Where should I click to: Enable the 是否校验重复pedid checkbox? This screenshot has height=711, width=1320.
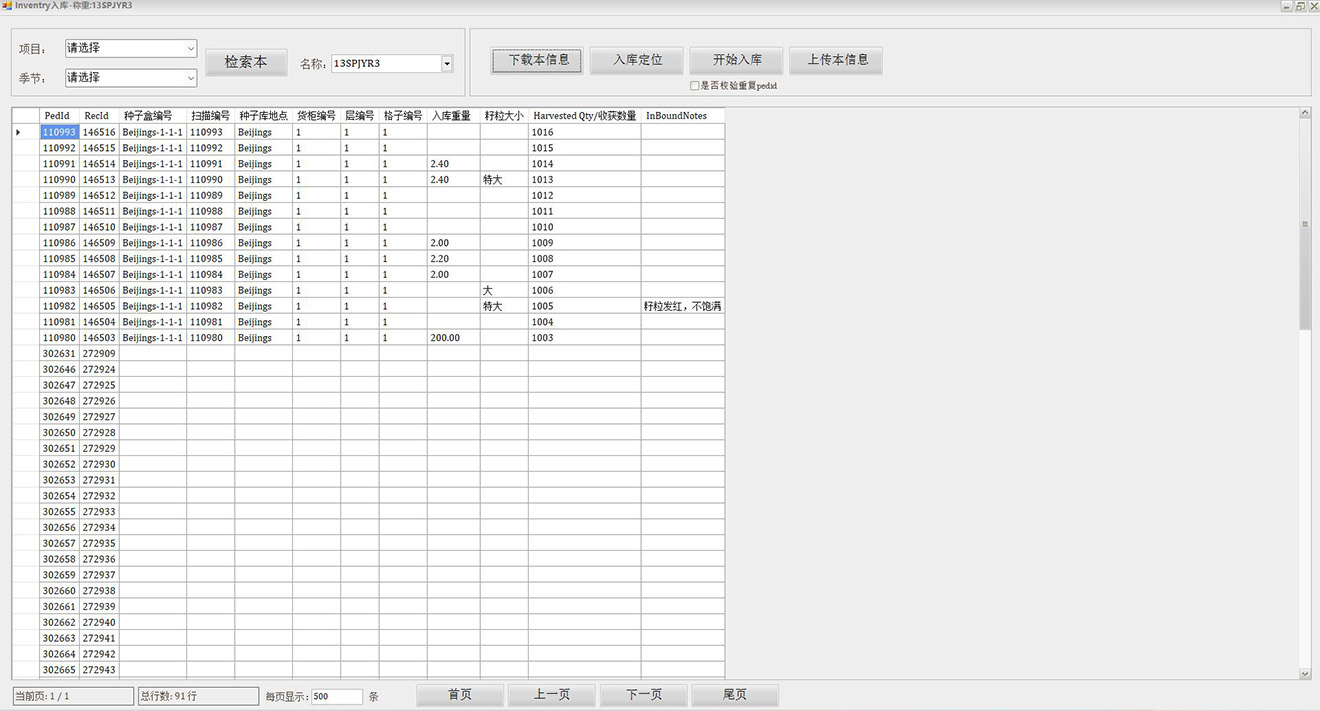(694, 86)
